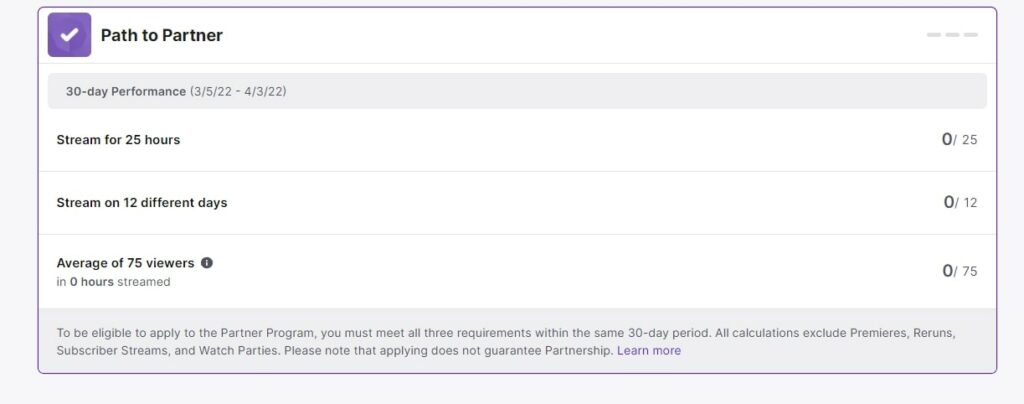Click the first dash of the header indicator
The image size is (1024, 404).
[x=934, y=35]
